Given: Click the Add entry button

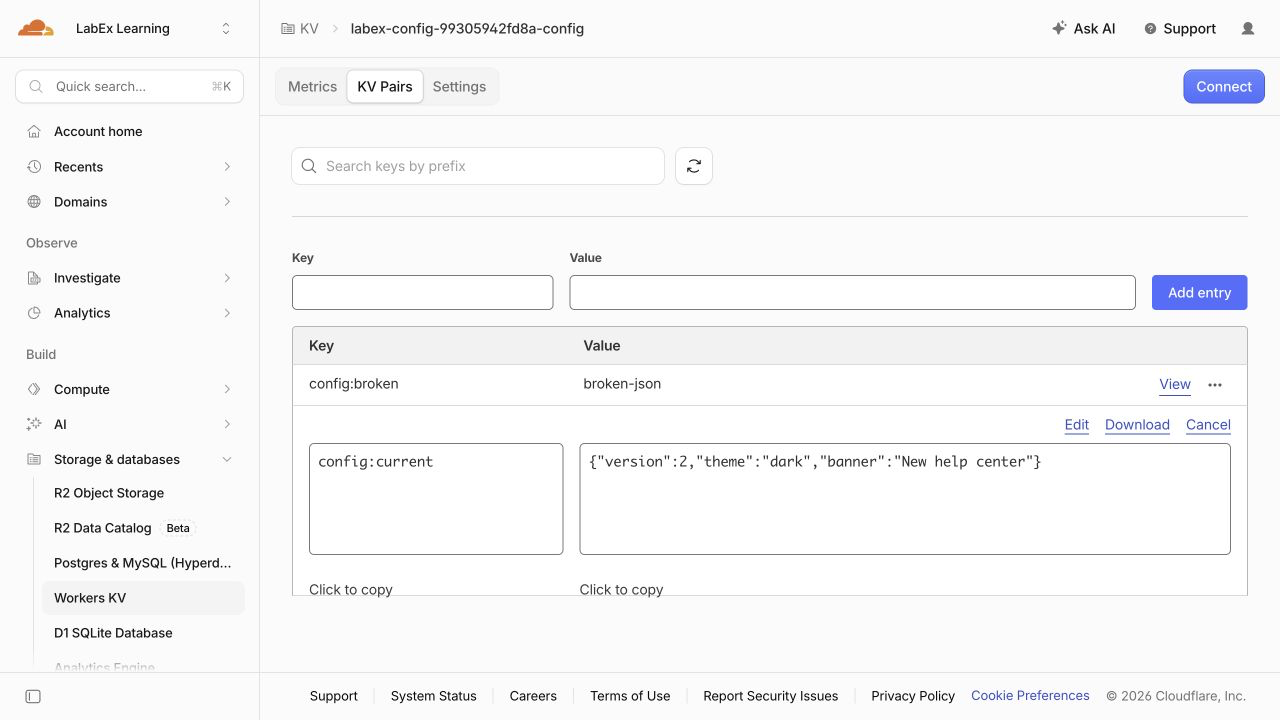Looking at the screenshot, I should [x=1200, y=292].
